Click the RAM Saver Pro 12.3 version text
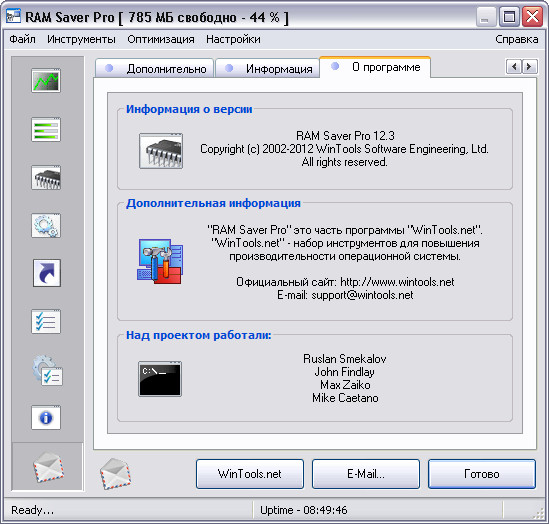Viewport: 549px width, 524px height. pos(345,135)
